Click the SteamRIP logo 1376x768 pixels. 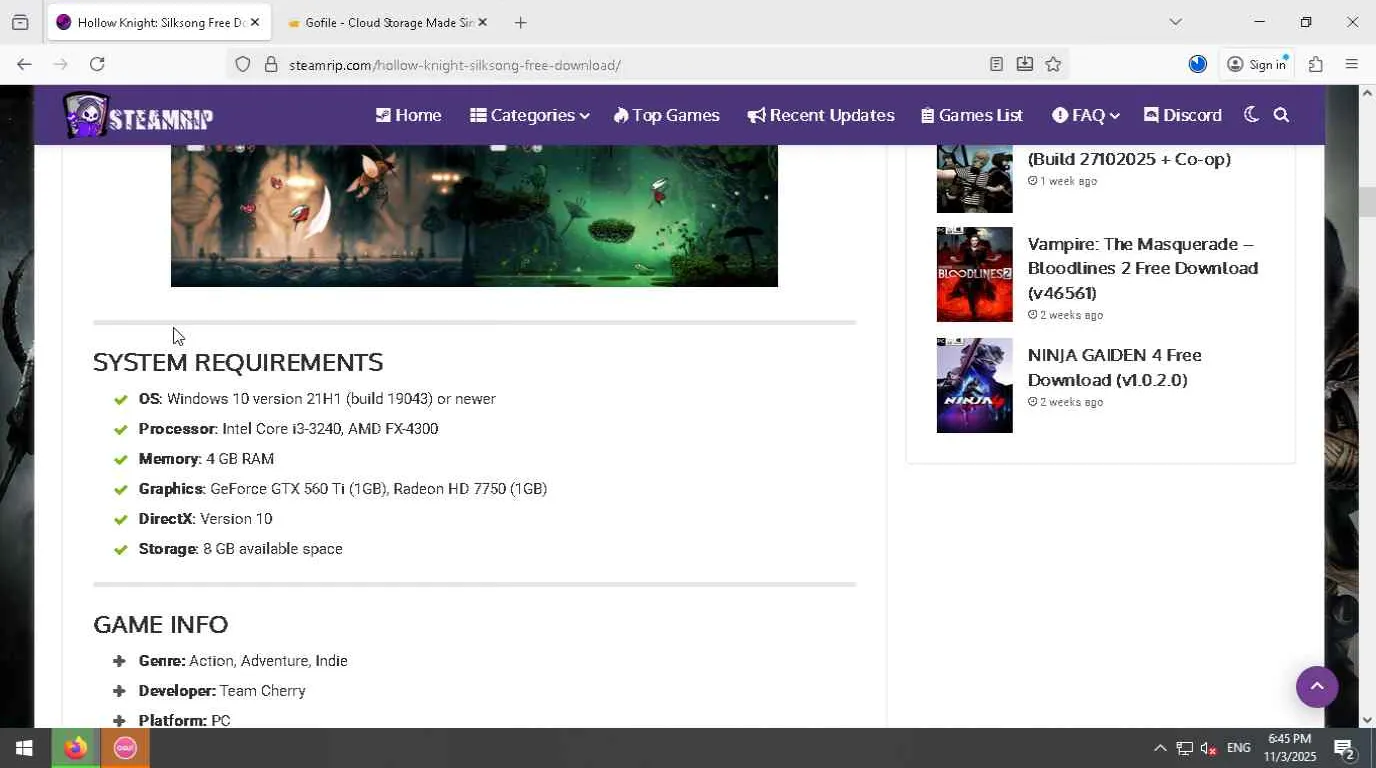(138, 116)
